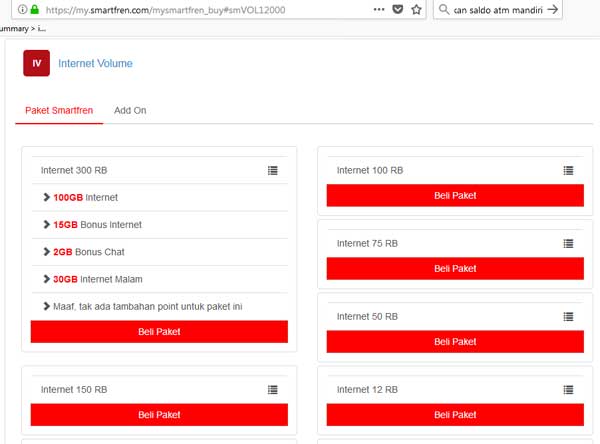The width and height of the screenshot is (600, 444).
Task: Click the site information icon in the address bar
Action: click(x=23, y=9)
